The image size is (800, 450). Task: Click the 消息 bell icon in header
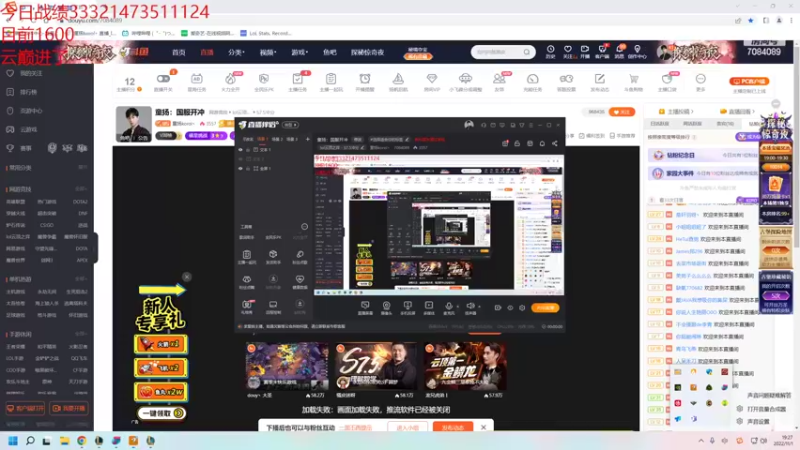click(620, 49)
